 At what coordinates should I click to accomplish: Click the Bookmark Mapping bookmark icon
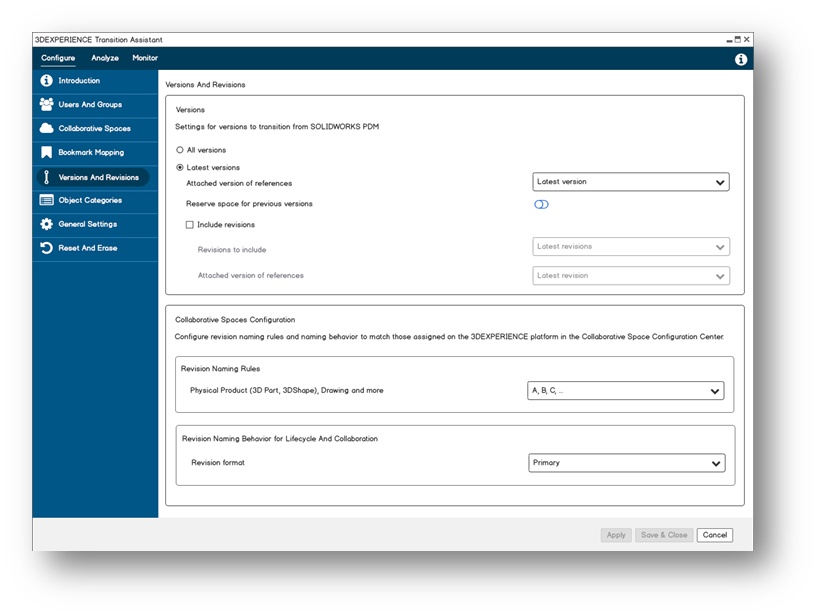[46, 152]
